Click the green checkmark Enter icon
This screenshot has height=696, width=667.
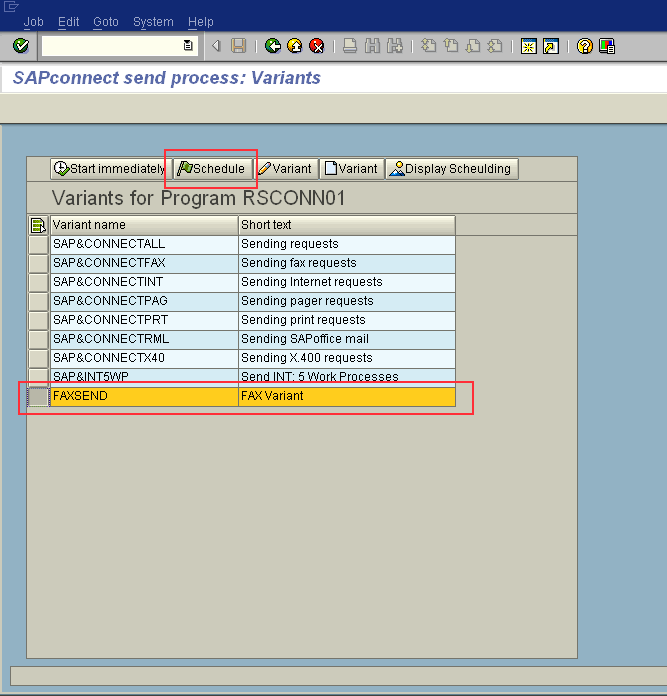pos(20,46)
